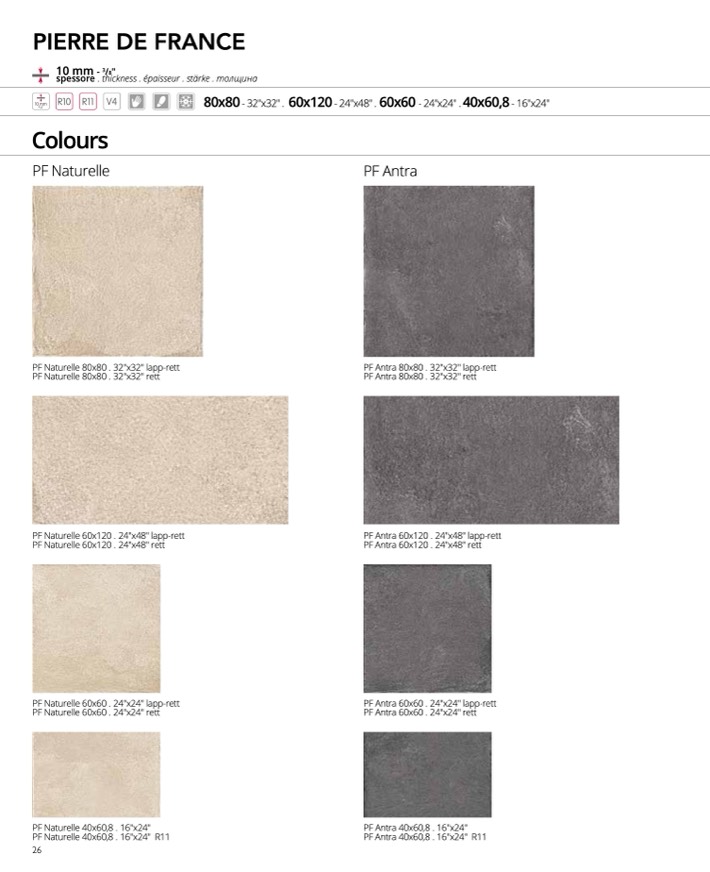Click the 80x80 size label
The width and height of the screenshot is (710, 872).
[x=221, y=102]
